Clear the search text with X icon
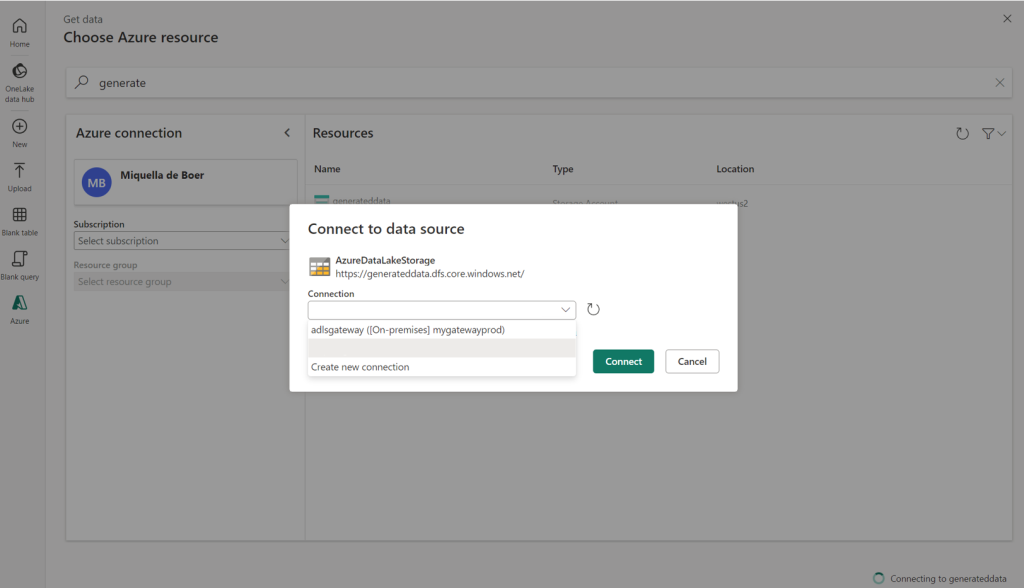The width and height of the screenshot is (1024, 588). tap(1000, 82)
